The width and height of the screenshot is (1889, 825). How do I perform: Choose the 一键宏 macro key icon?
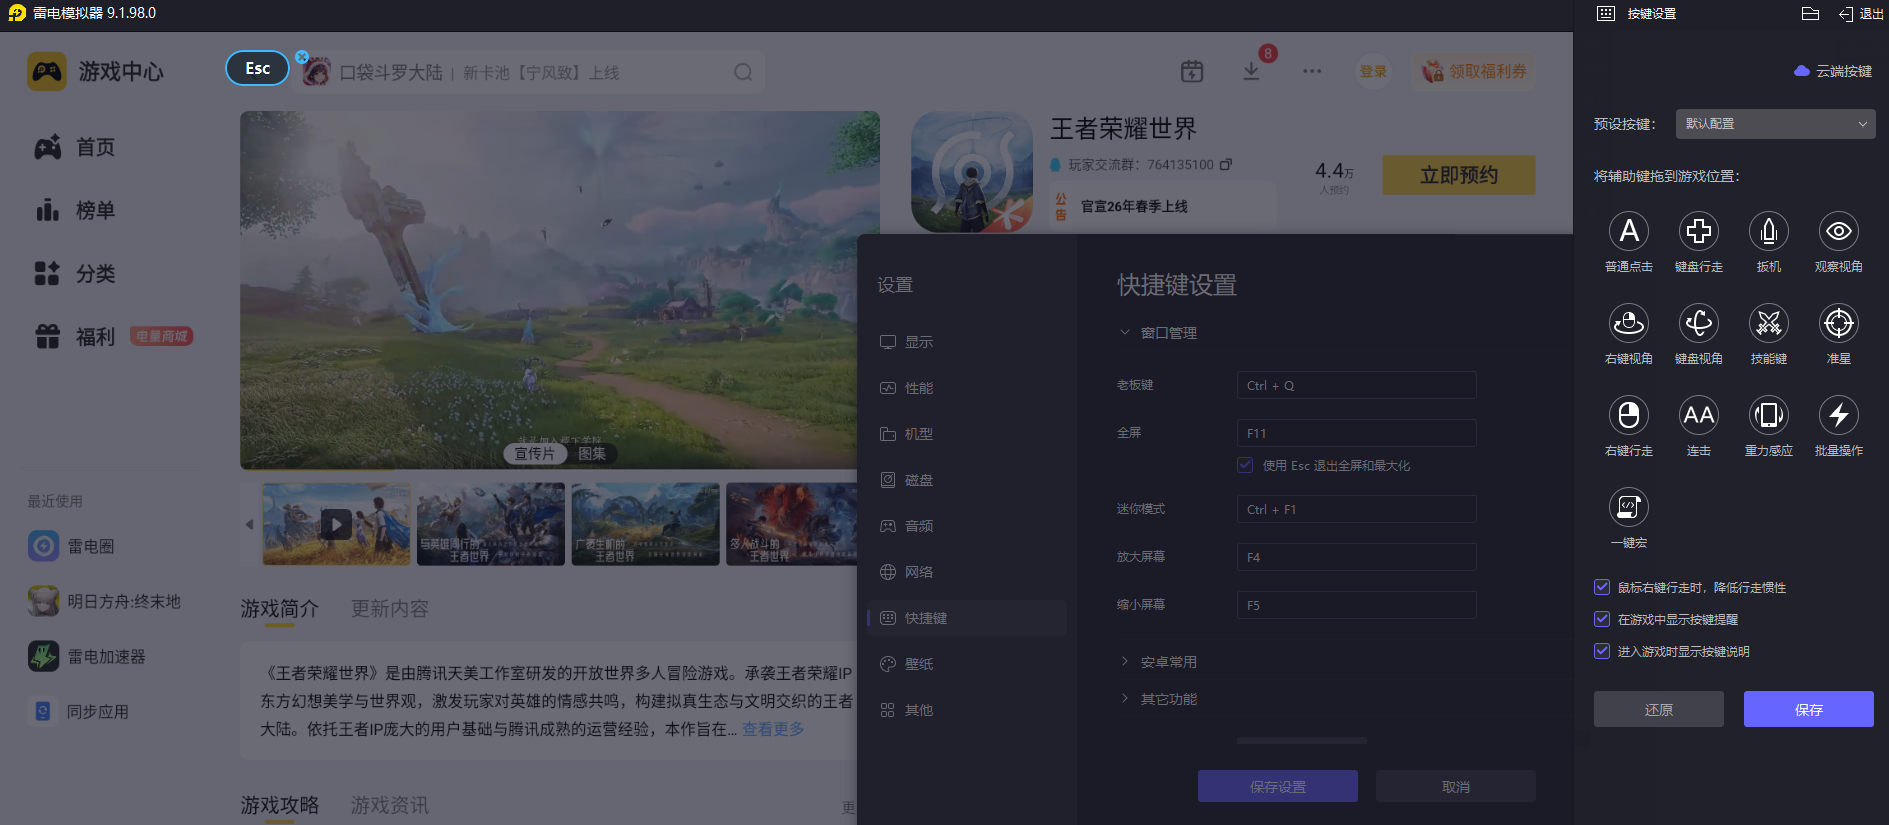pyautogui.click(x=1628, y=508)
